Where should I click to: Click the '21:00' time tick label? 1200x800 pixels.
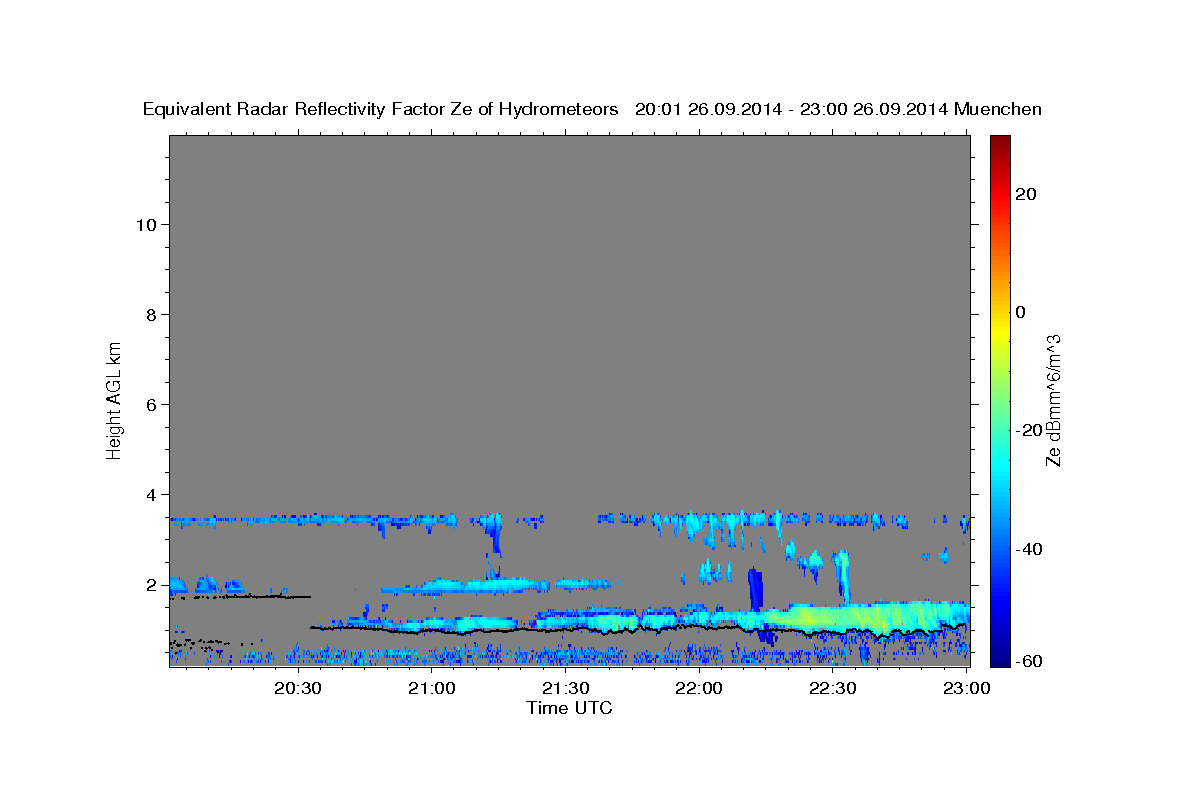432,688
